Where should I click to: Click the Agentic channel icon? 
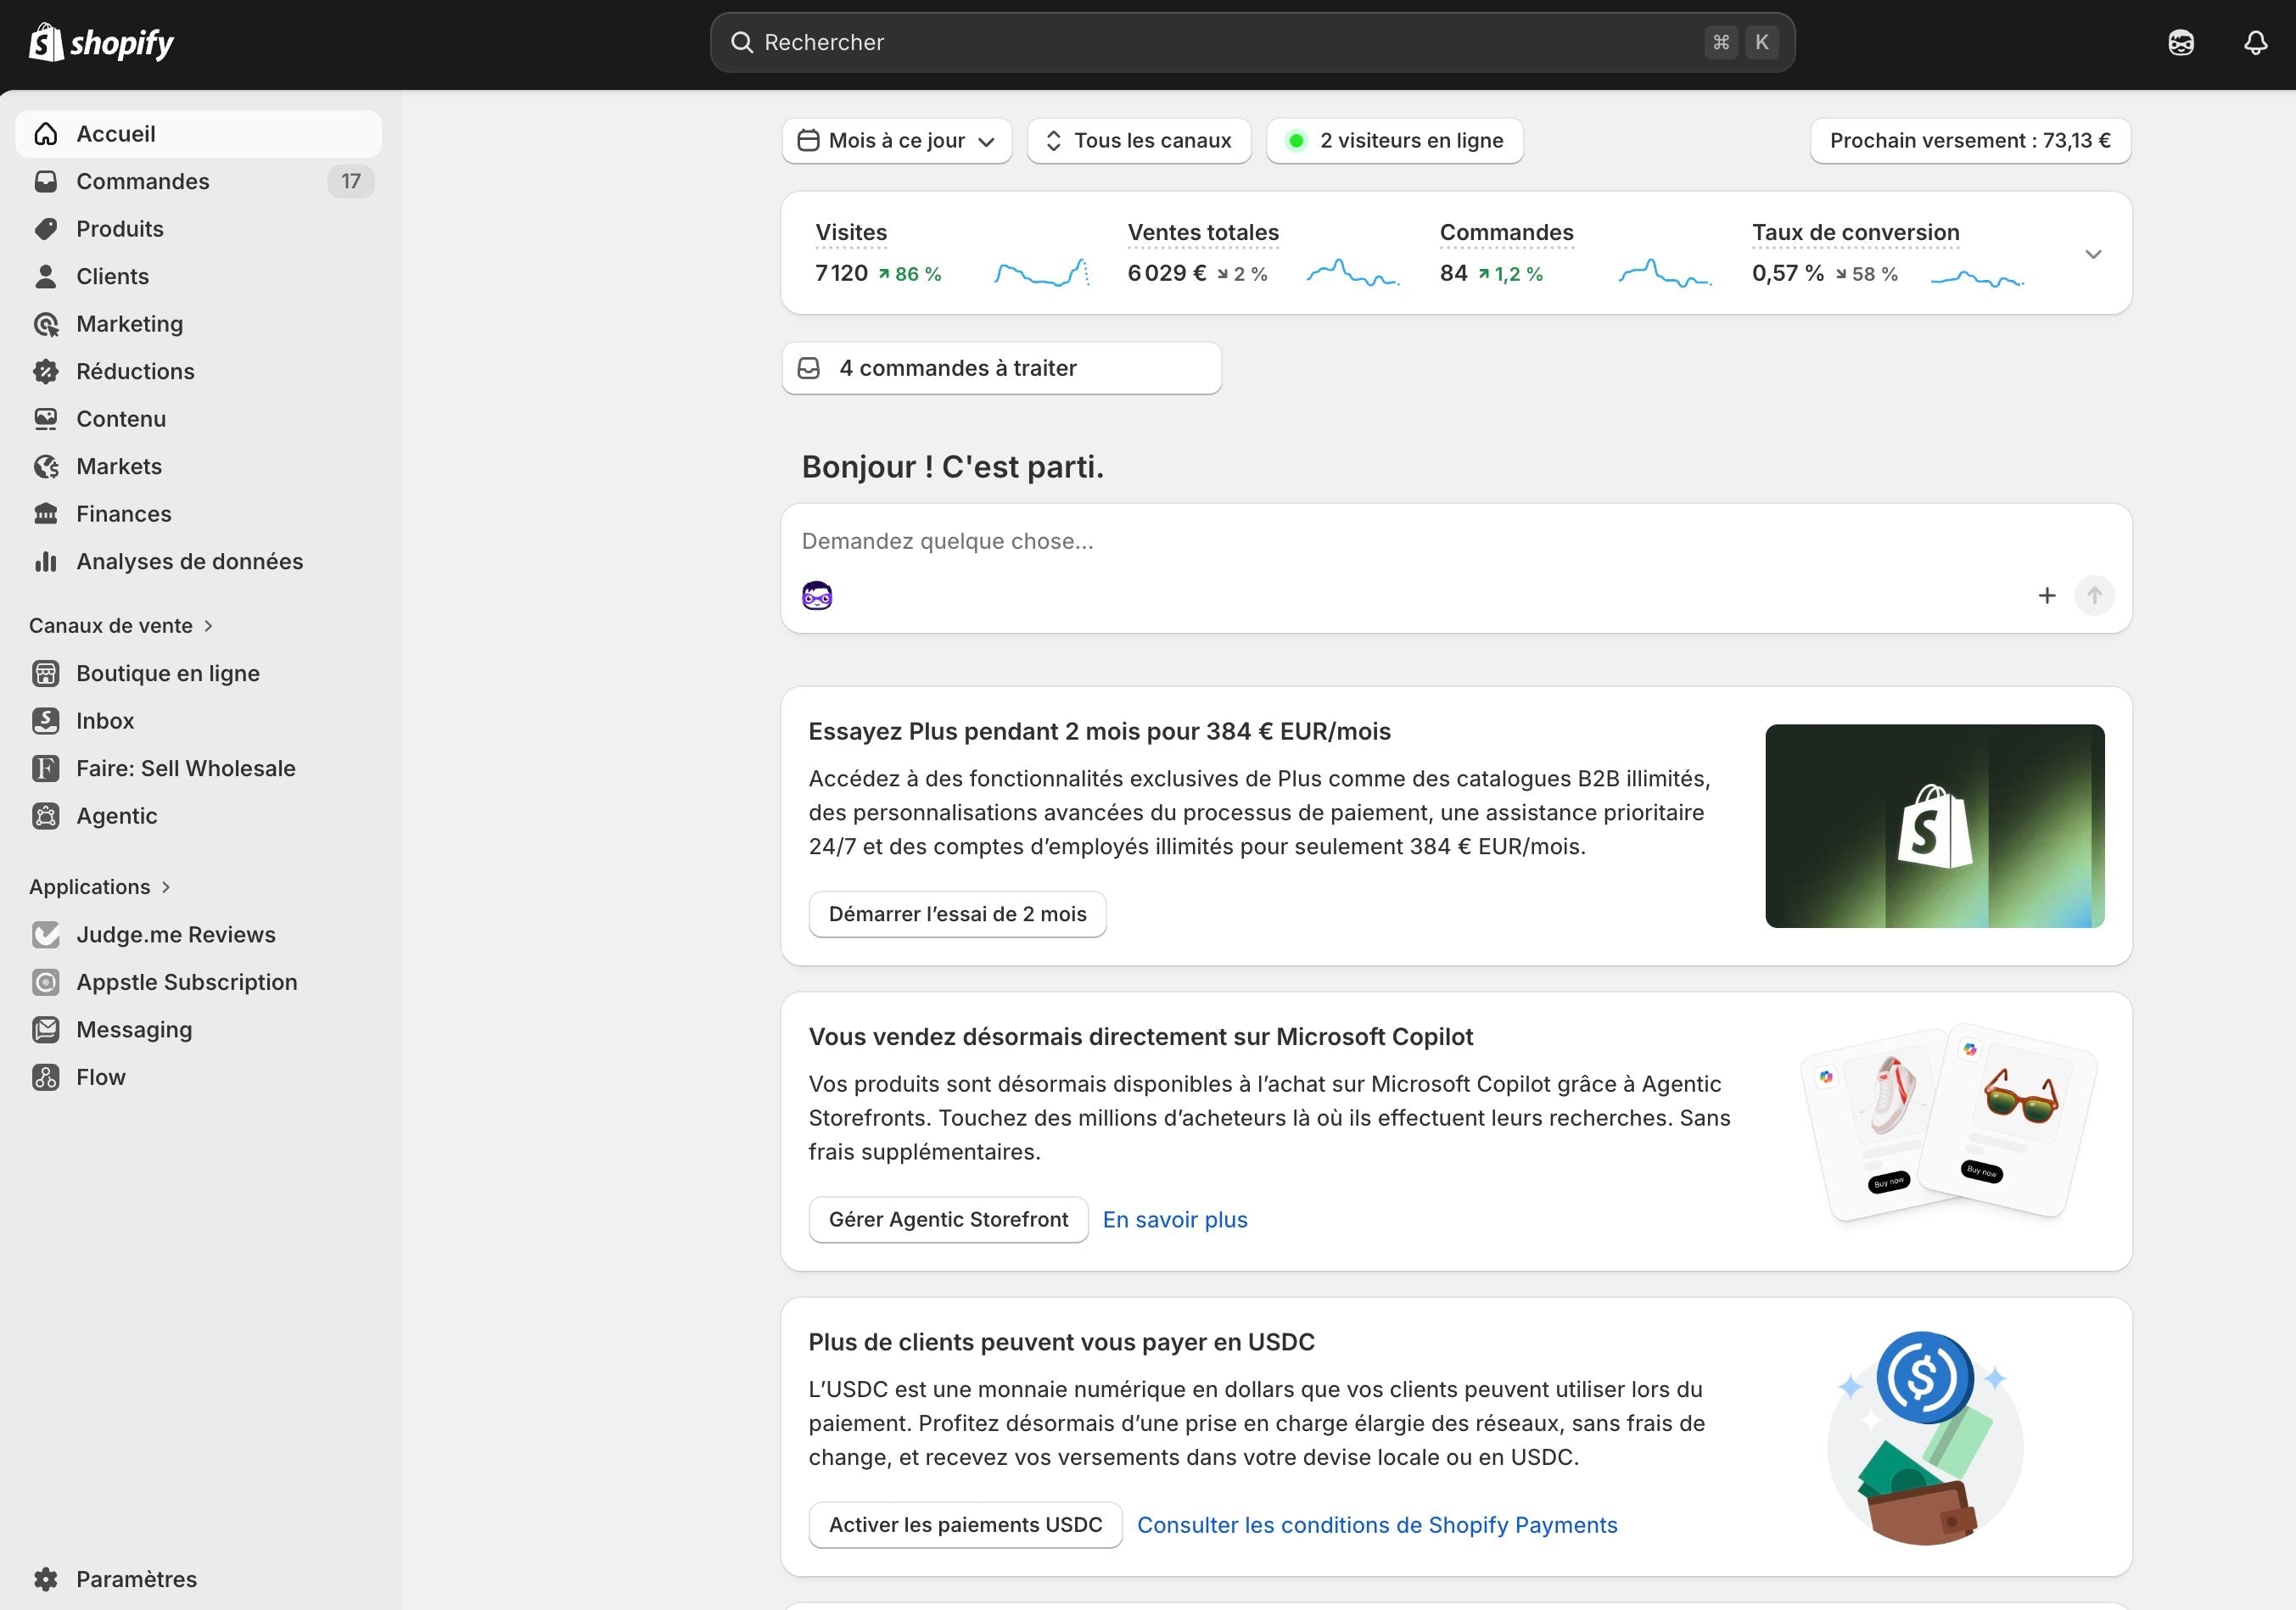46,816
